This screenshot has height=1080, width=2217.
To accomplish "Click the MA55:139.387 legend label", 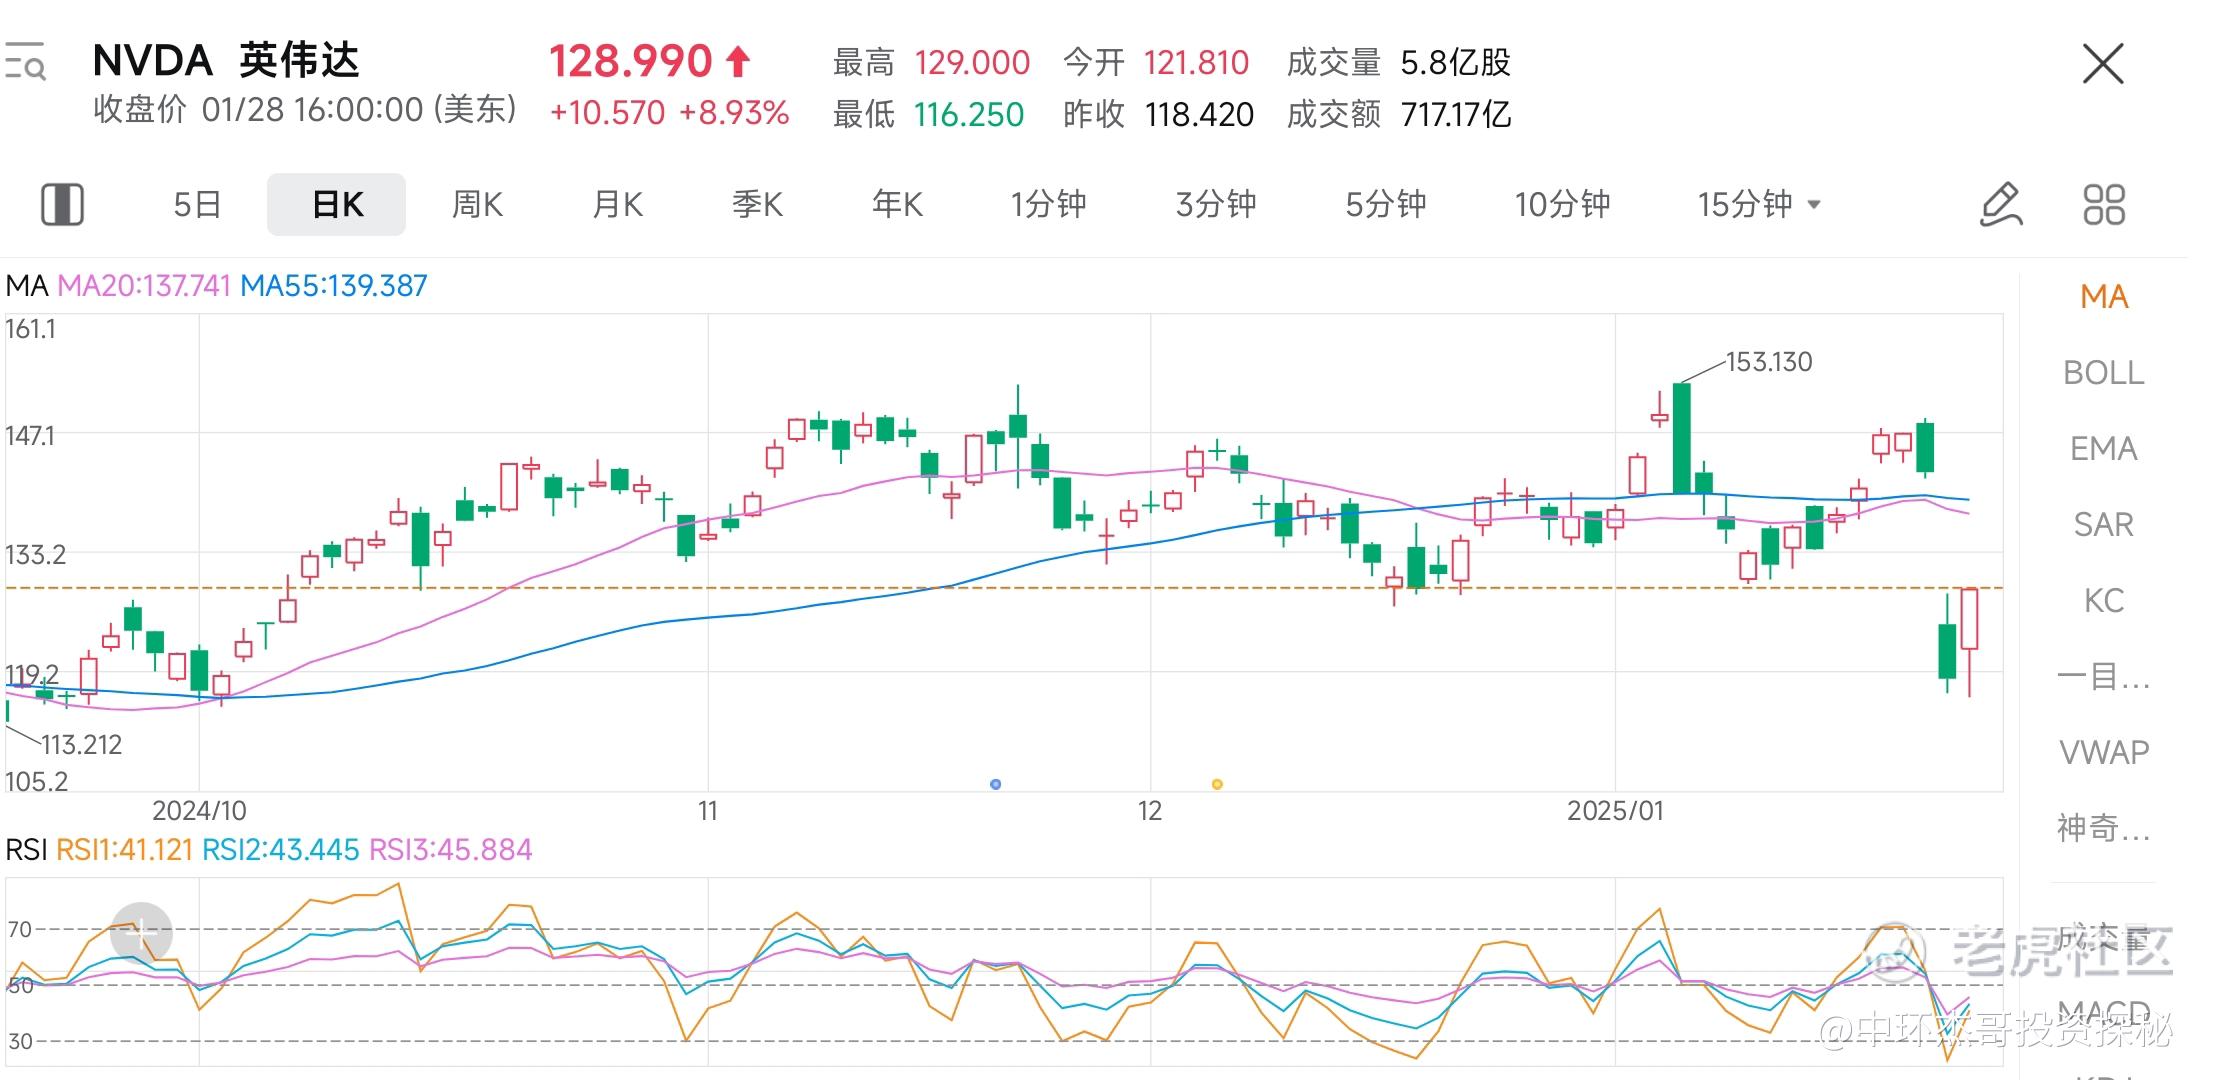I will (x=334, y=286).
